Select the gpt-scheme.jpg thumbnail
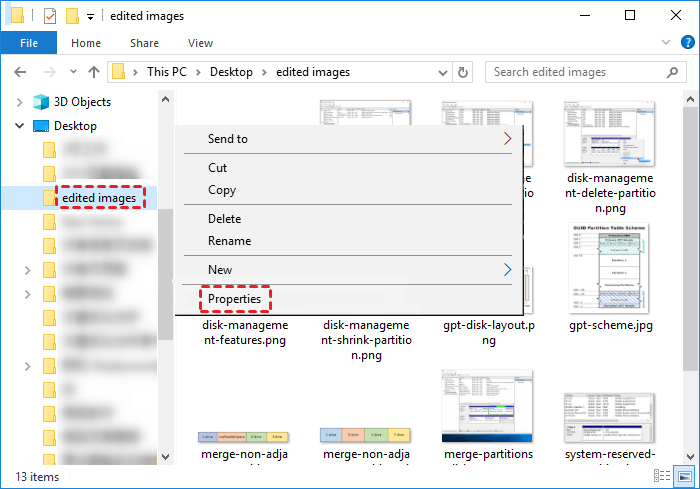The height and width of the screenshot is (489, 700). (609, 268)
